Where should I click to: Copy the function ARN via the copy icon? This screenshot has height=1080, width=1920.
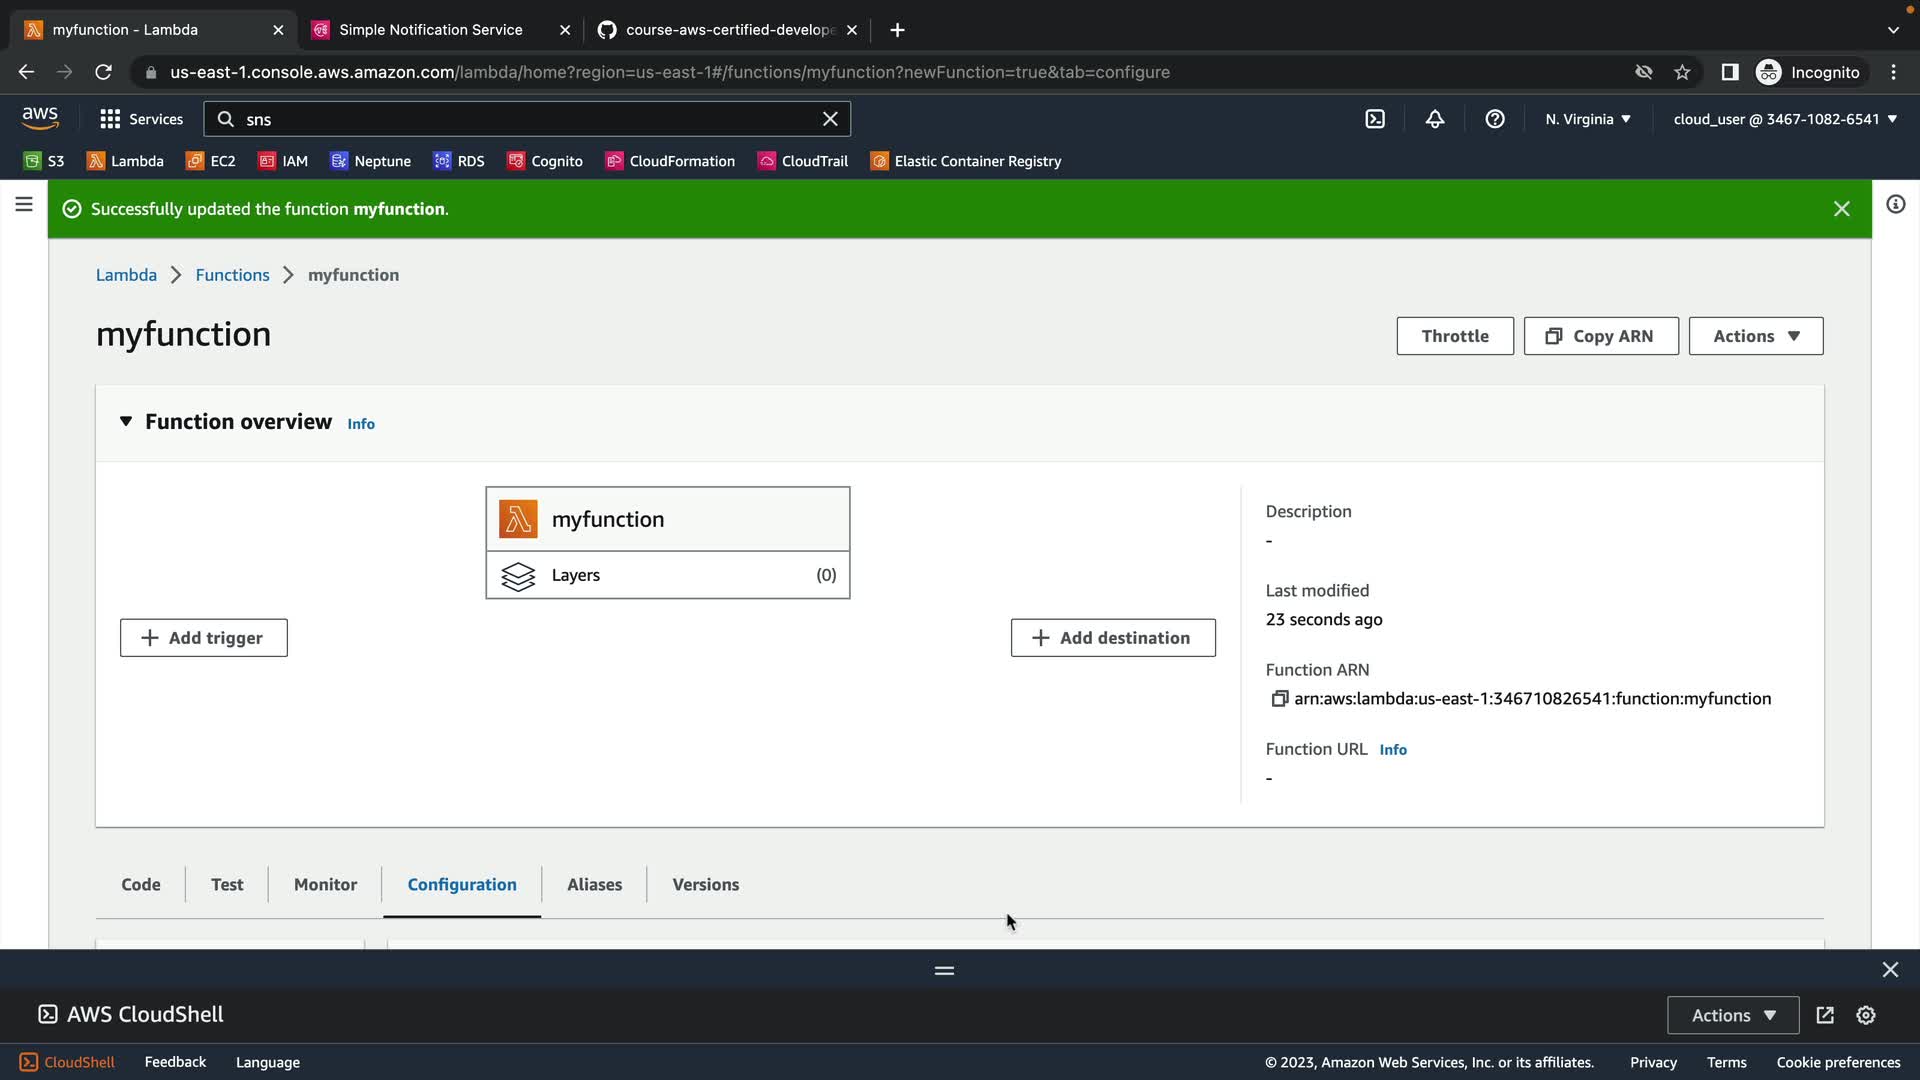point(1279,699)
